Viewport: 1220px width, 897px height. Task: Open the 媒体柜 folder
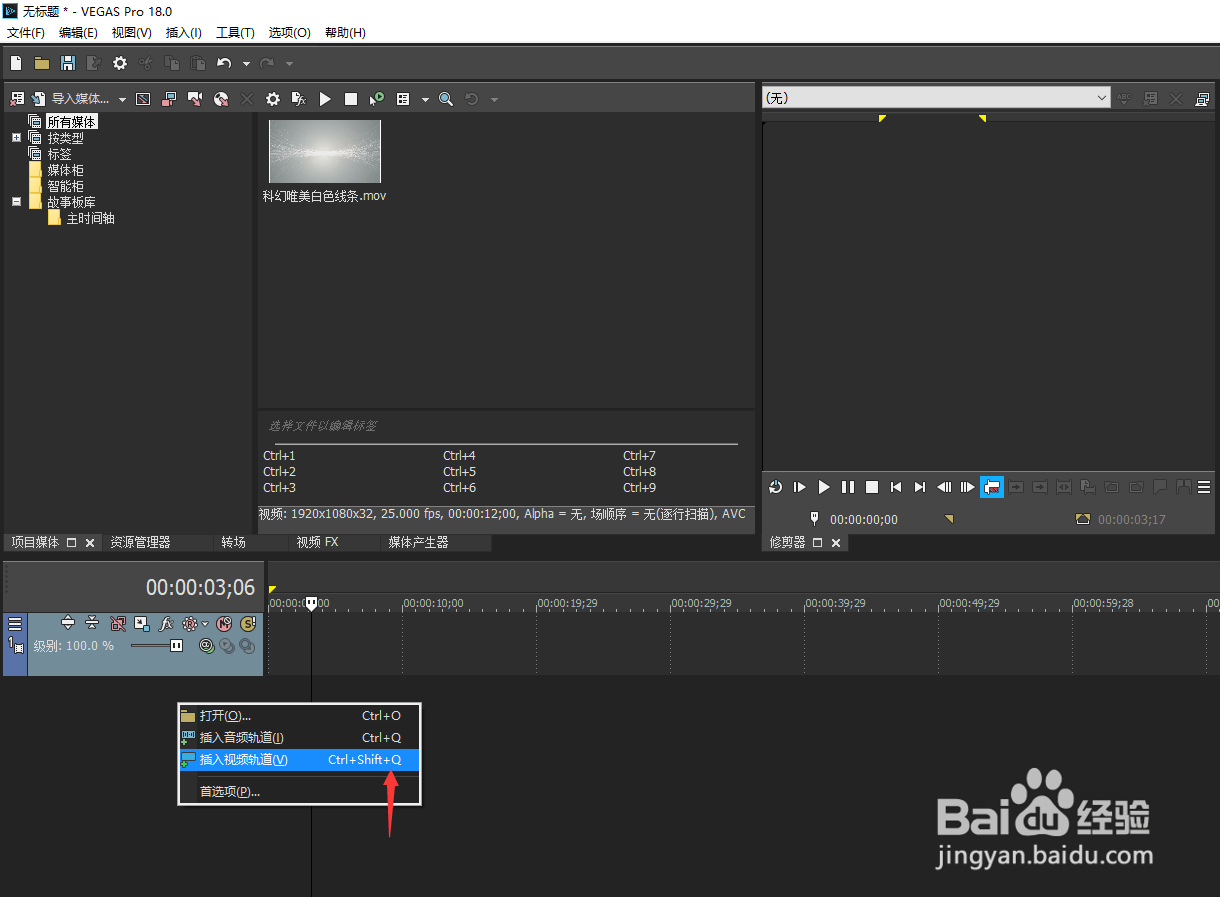pos(66,170)
